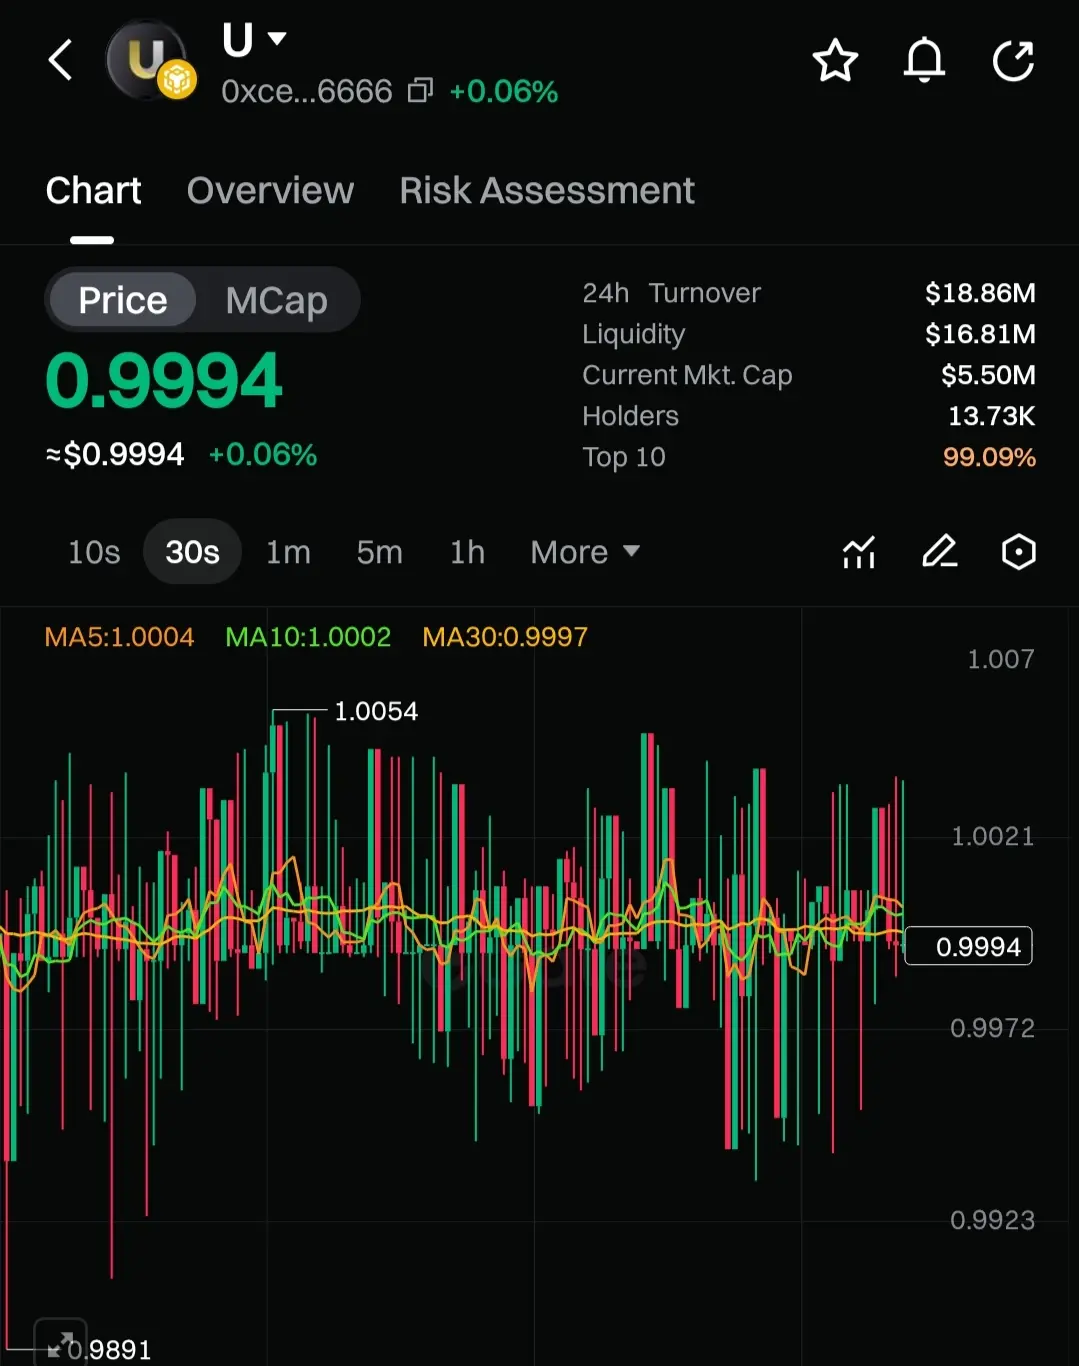Switch to the Chart tab
Viewport: 1079px width, 1366px height.
pyautogui.click(x=93, y=190)
